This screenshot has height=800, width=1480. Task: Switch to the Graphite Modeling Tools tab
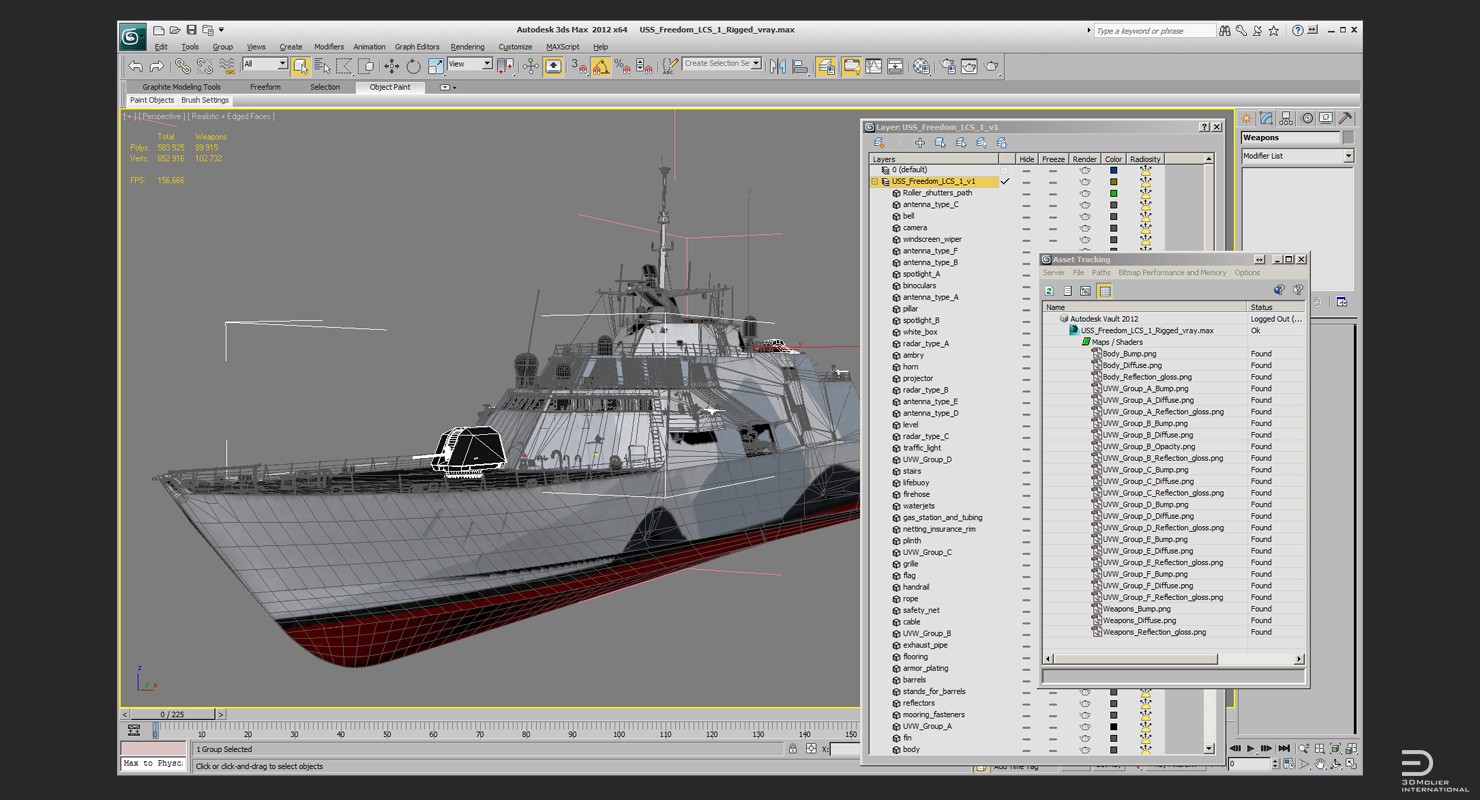(181, 87)
